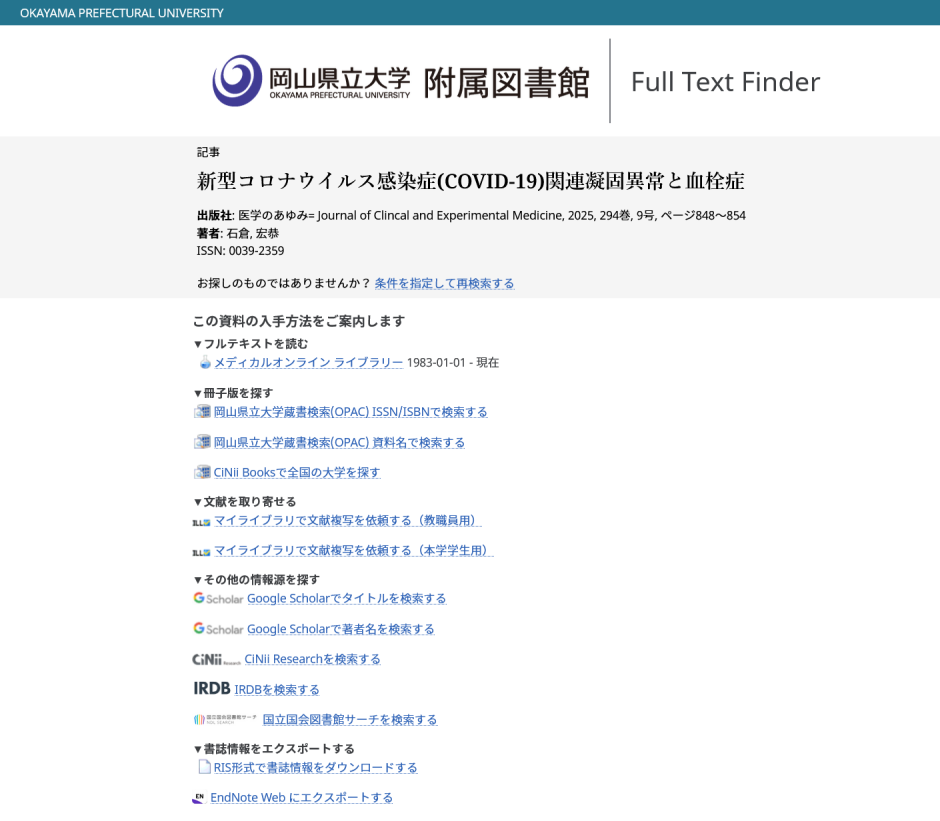Image resolution: width=940 pixels, height=821 pixels.
Task: Click the ILL icon for 教職員用 request
Action: 201,522
